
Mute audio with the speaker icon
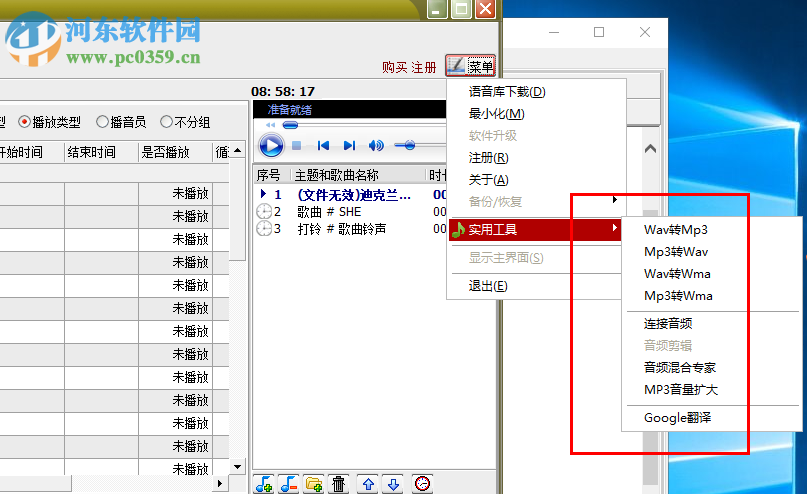tap(376, 146)
